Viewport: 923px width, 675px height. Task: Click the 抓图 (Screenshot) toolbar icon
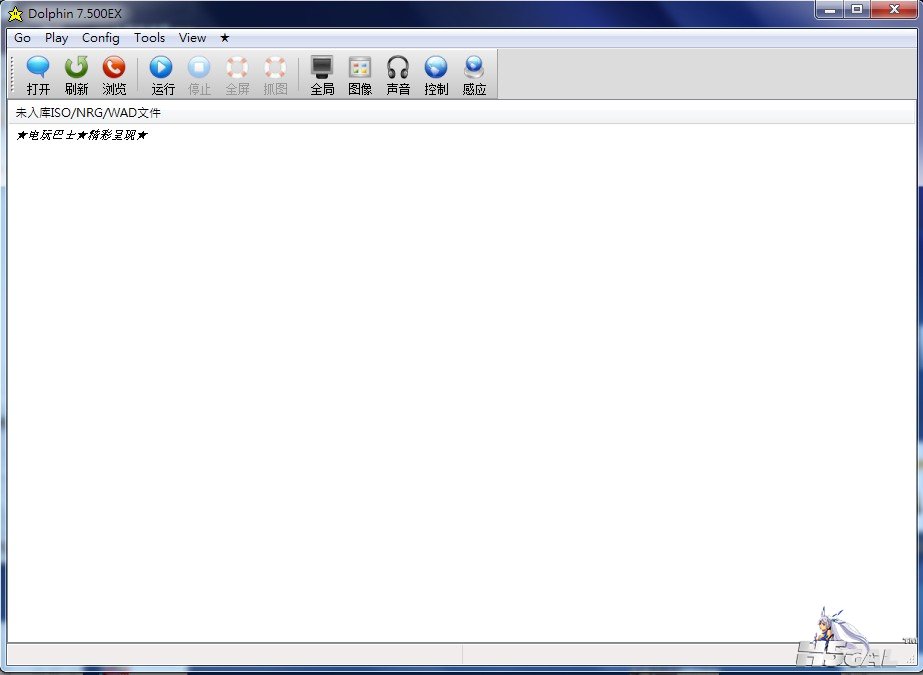[275, 75]
